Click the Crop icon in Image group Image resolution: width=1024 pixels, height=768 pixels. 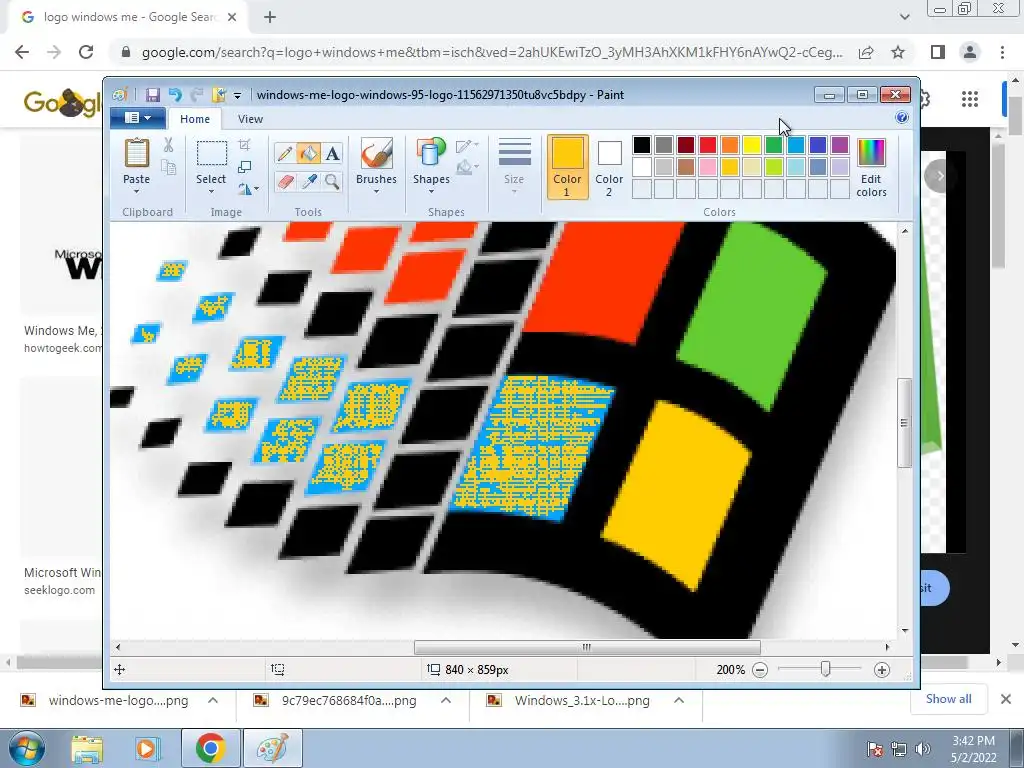244,144
